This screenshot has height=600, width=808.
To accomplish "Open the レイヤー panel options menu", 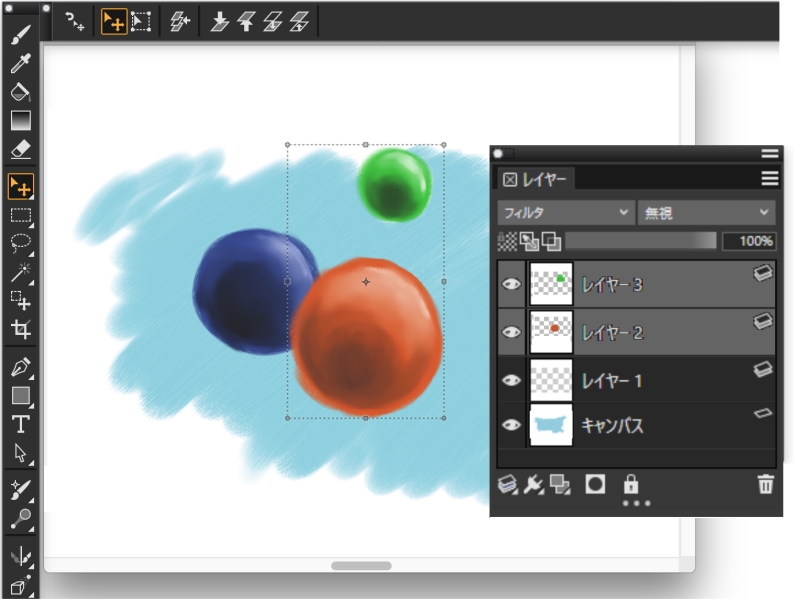I will [x=769, y=179].
